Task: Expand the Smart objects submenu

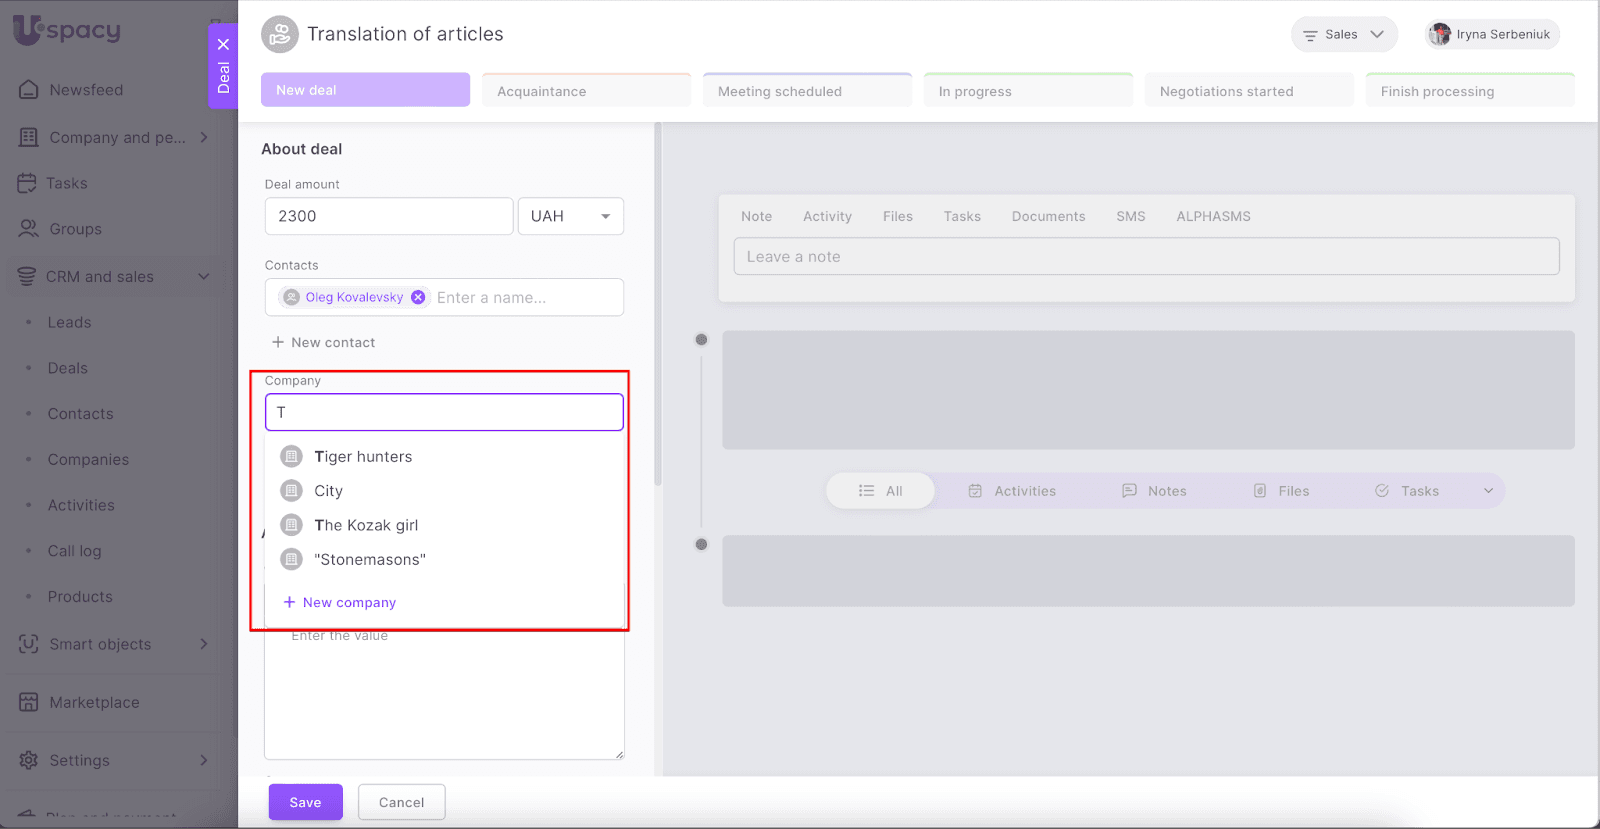Action: point(204,644)
